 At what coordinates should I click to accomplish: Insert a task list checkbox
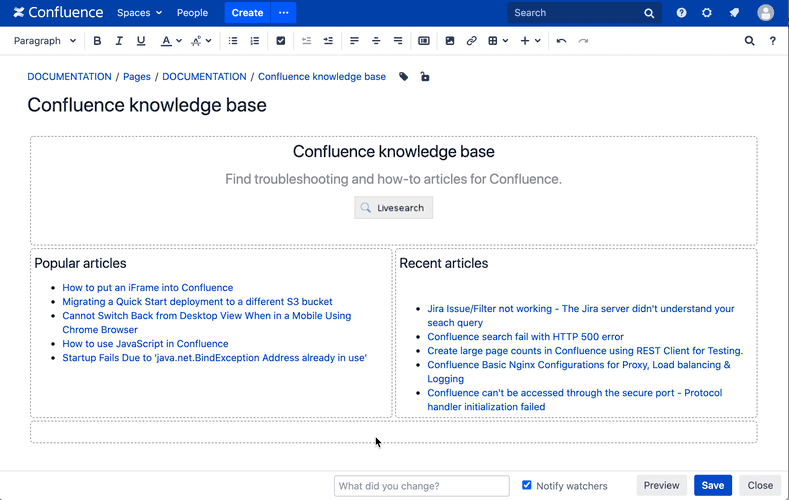[x=281, y=41]
